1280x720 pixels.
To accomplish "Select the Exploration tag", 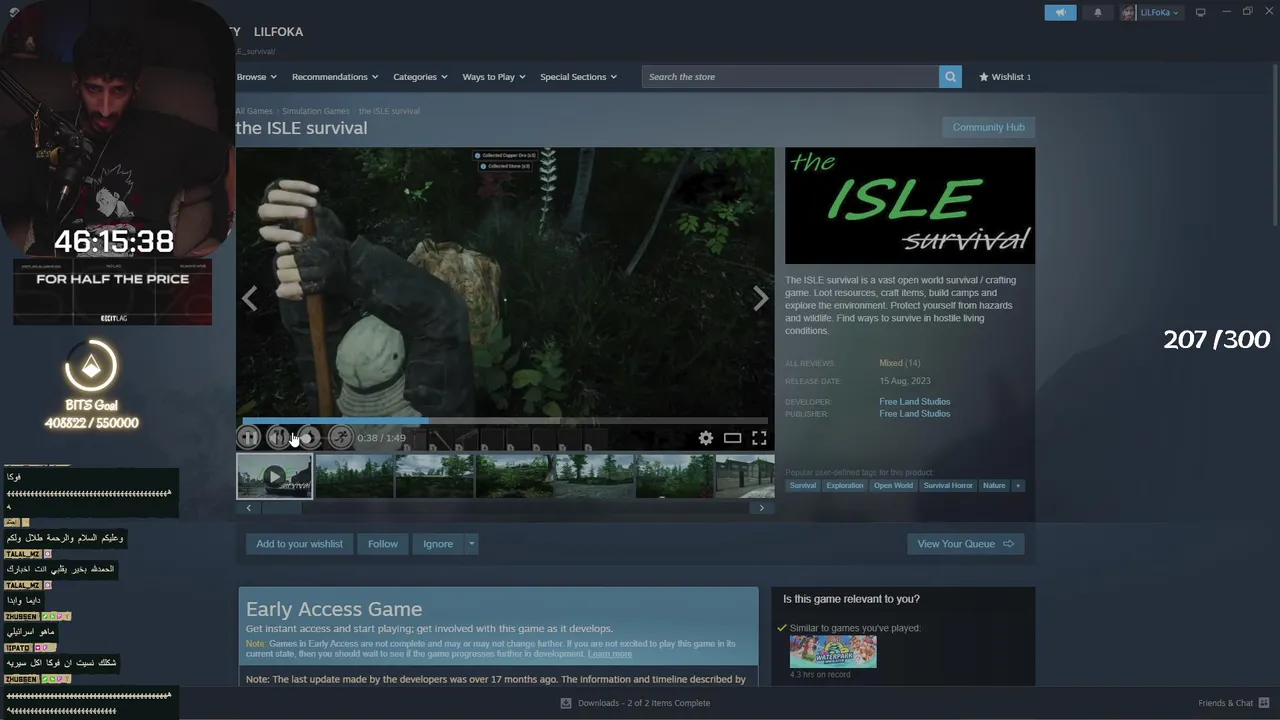I will [845, 486].
